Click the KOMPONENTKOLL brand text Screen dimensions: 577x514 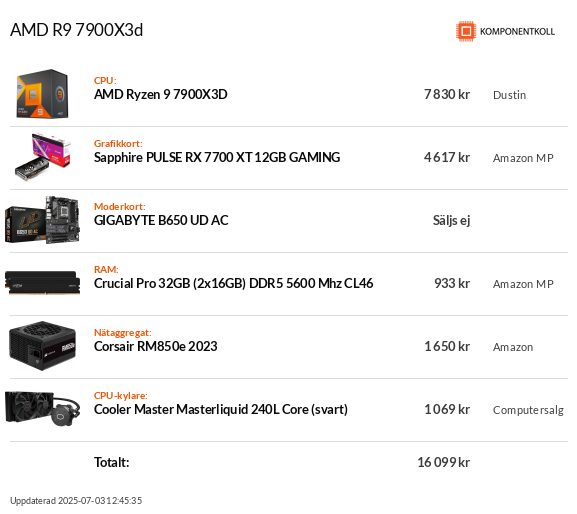(517, 32)
